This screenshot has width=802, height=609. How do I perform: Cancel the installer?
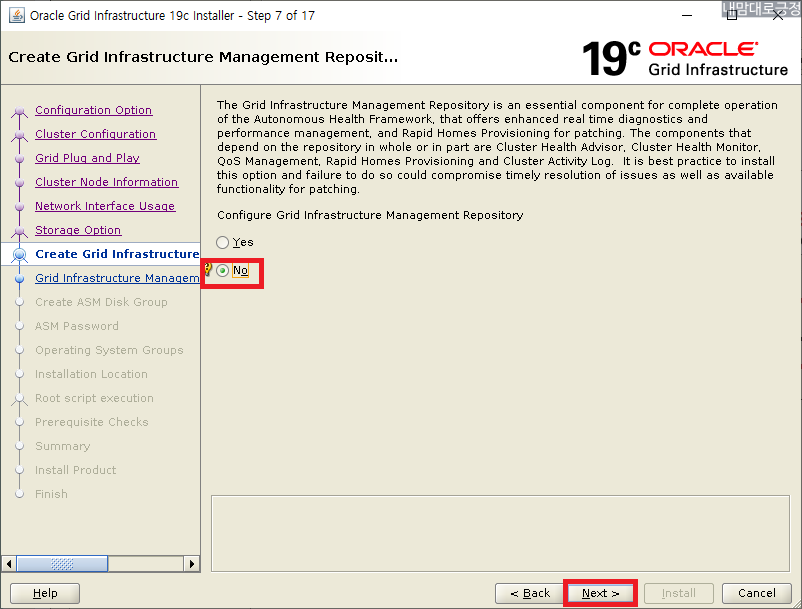pos(756,593)
